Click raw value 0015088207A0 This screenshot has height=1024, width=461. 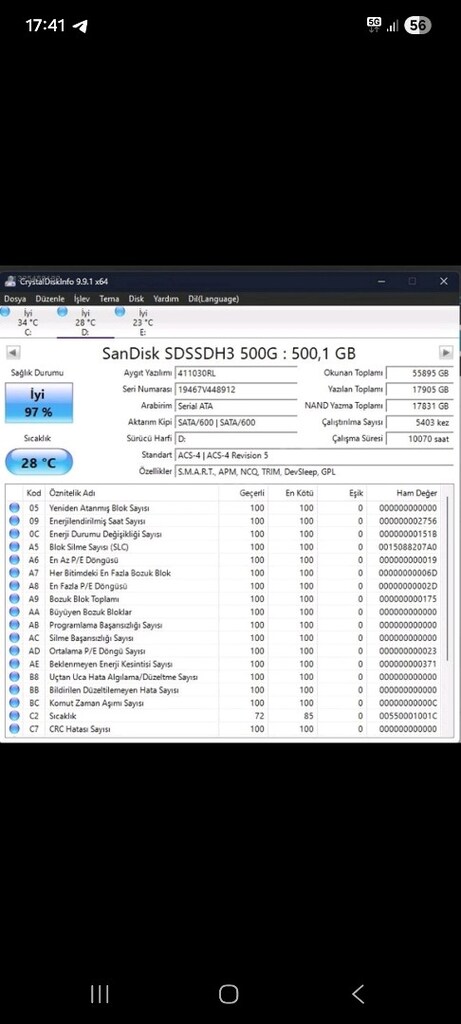point(407,547)
